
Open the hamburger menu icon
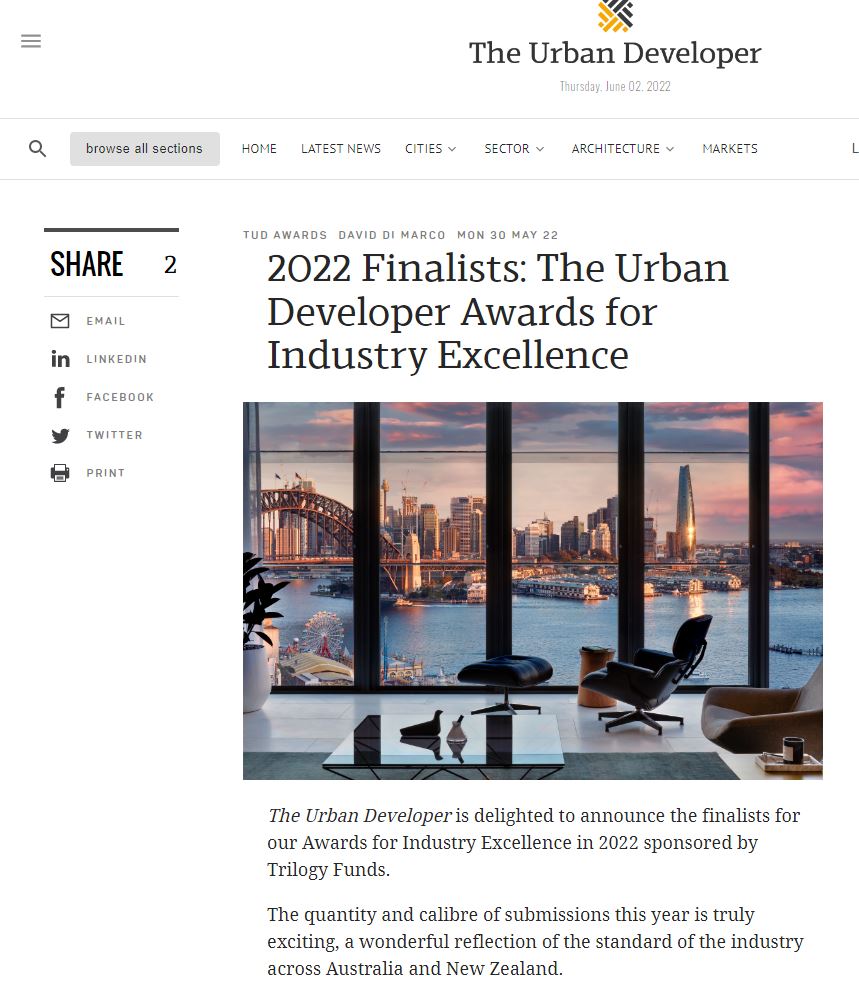tap(31, 41)
